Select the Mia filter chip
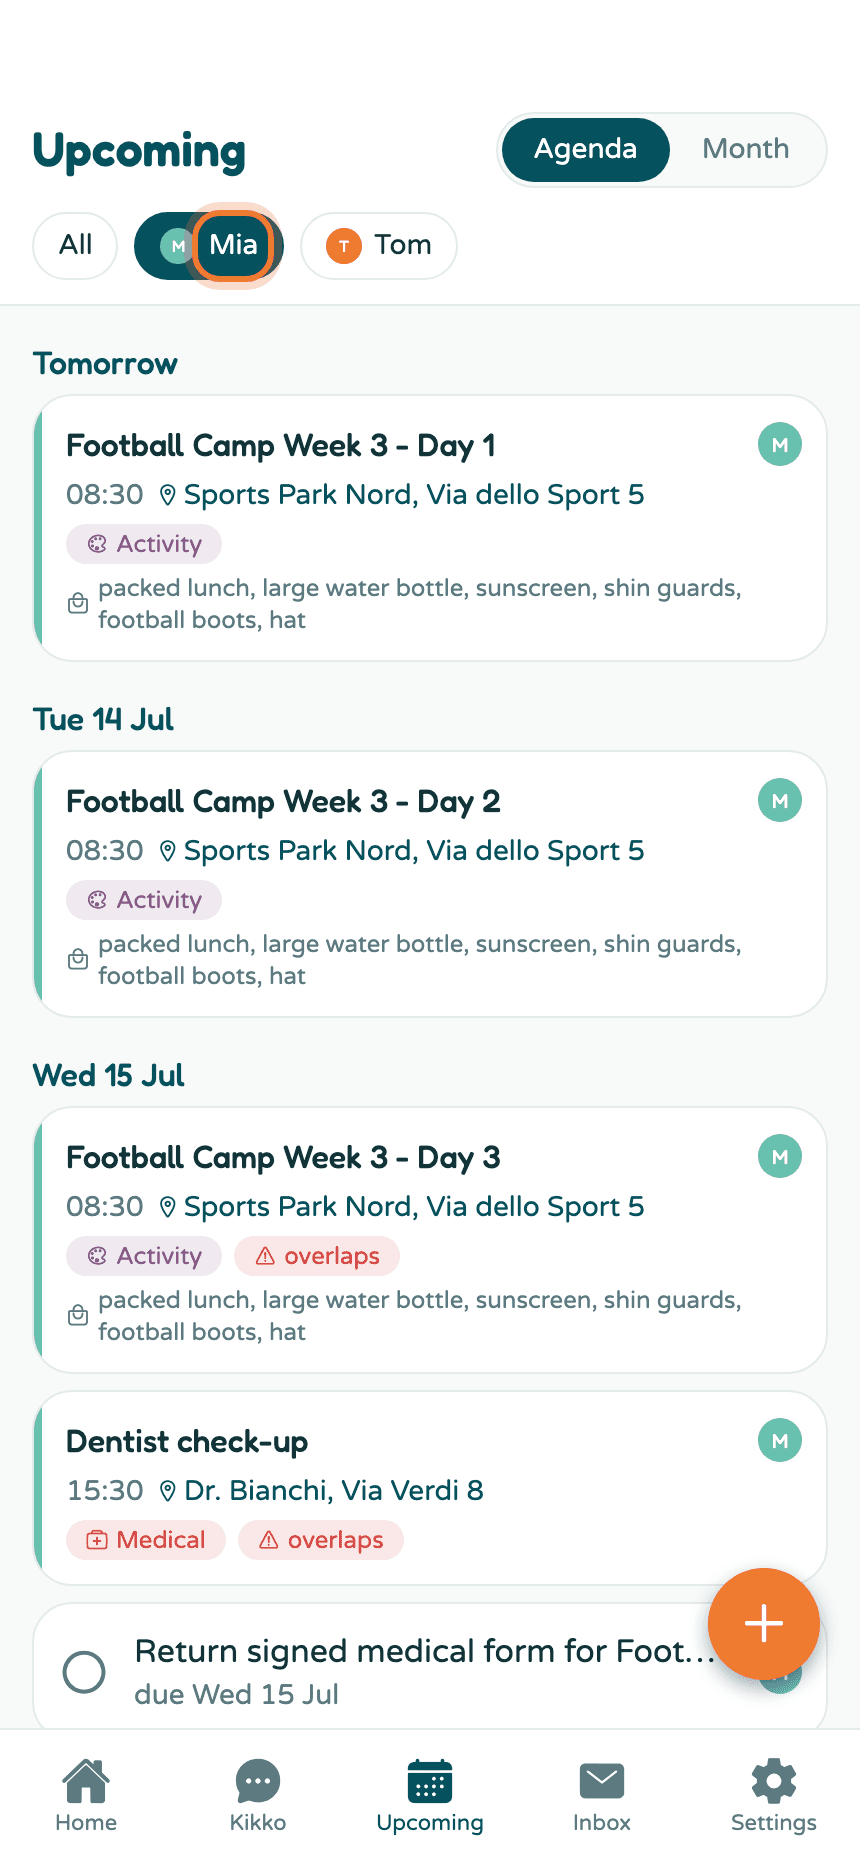 click(x=209, y=245)
